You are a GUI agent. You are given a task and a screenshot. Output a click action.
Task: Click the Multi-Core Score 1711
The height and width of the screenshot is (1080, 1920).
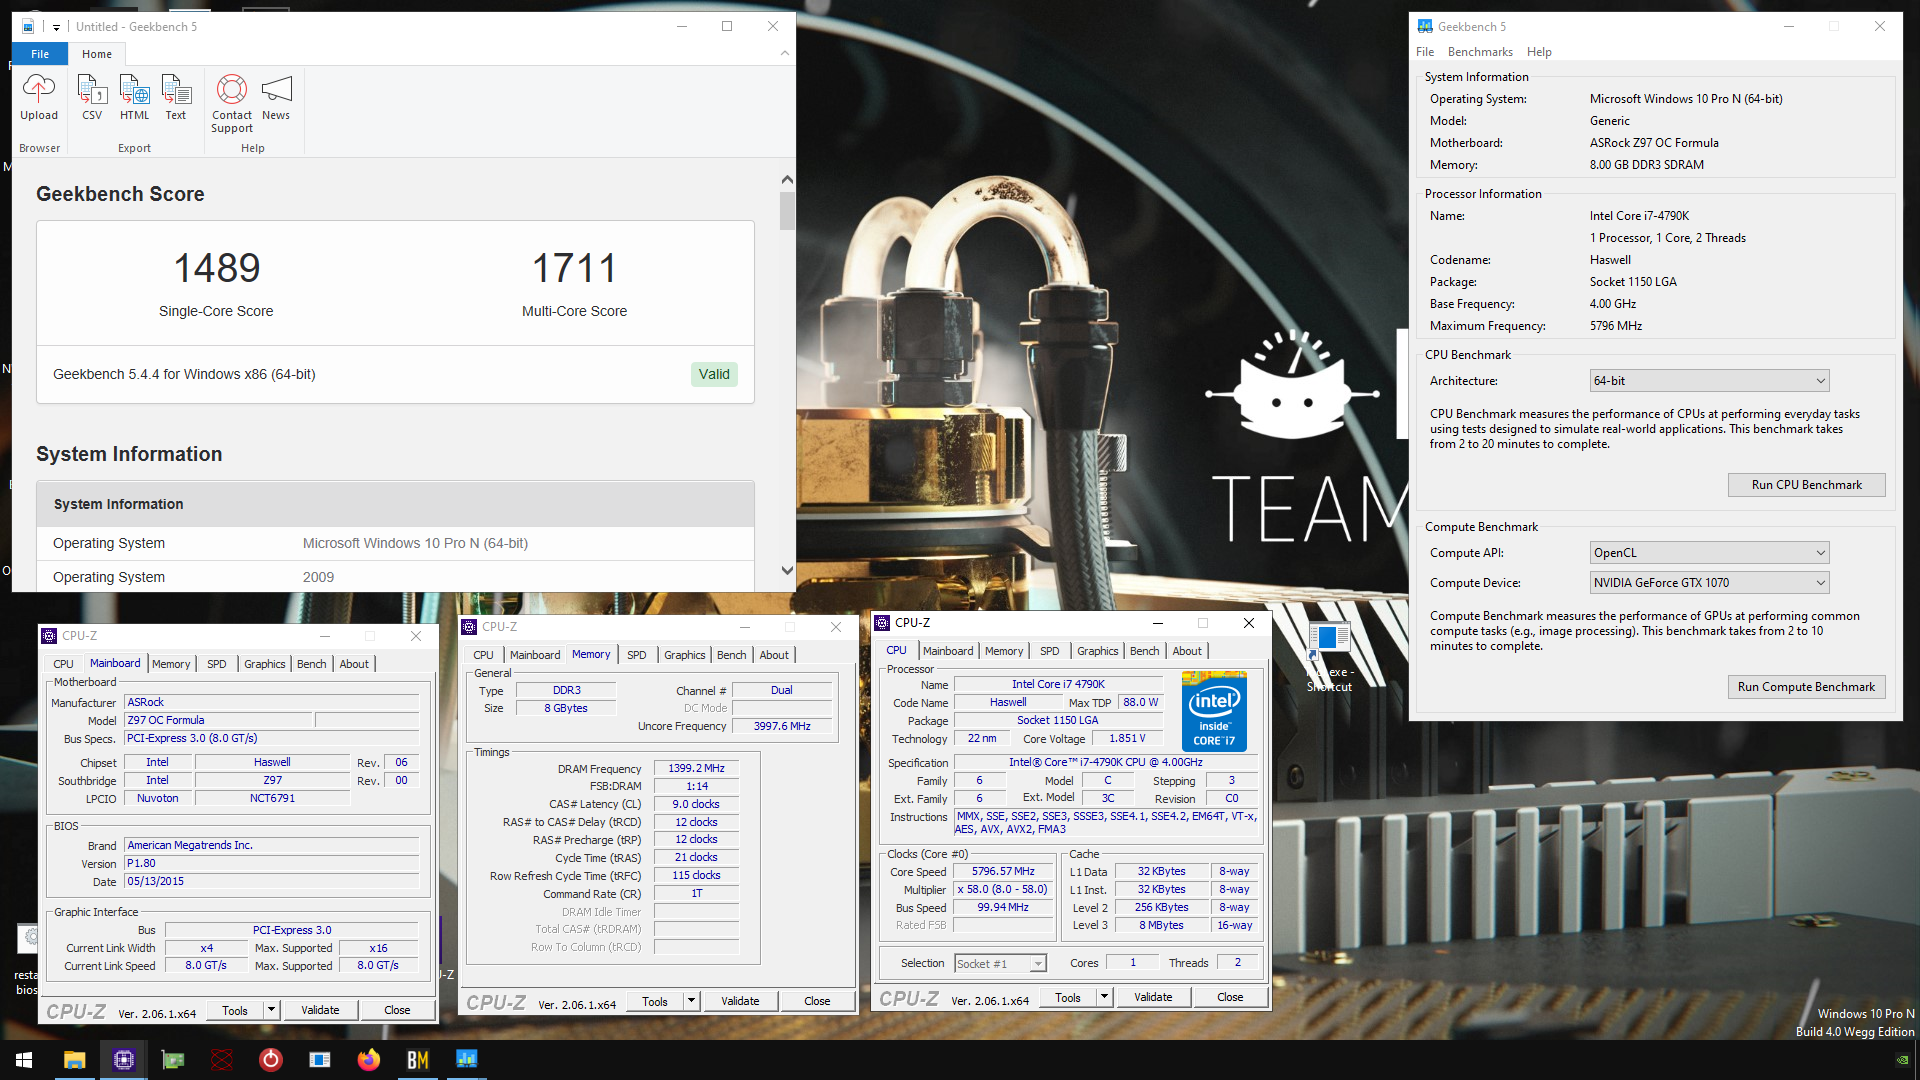pyautogui.click(x=574, y=268)
